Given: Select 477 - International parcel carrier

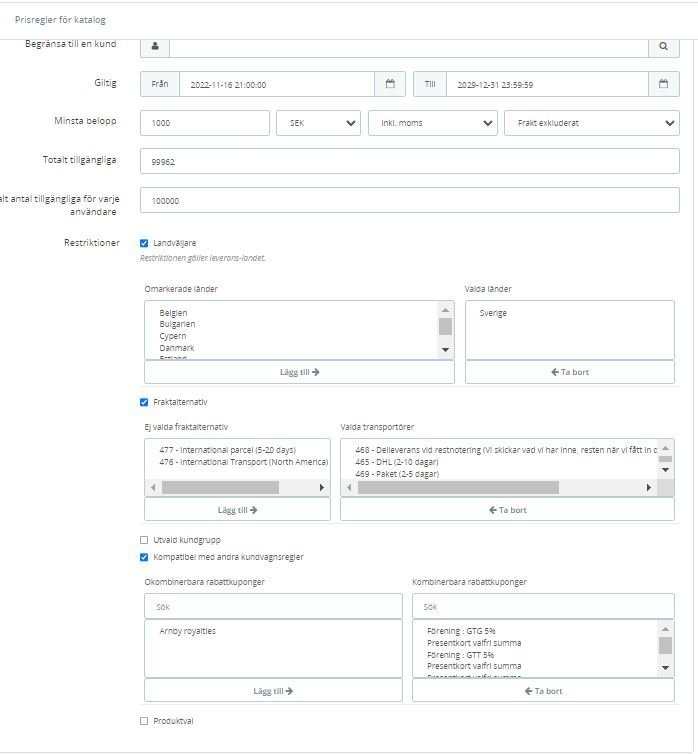Looking at the screenshot, I should tap(228, 450).
